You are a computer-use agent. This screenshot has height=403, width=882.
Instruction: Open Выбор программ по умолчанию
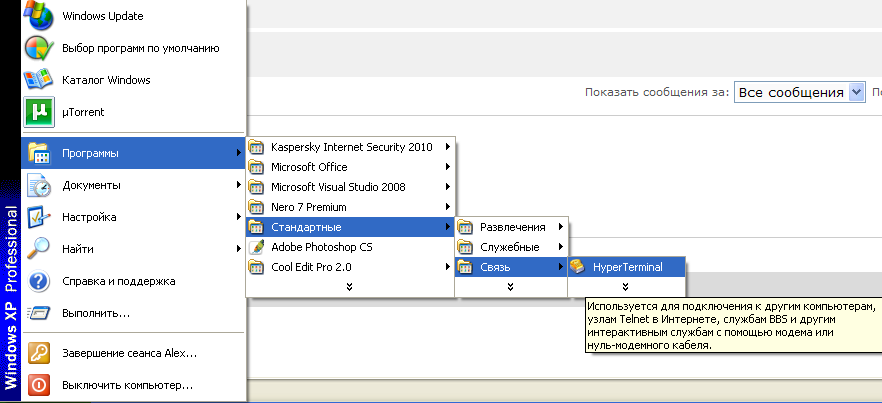pyautogui.click(x=140, y=47)
